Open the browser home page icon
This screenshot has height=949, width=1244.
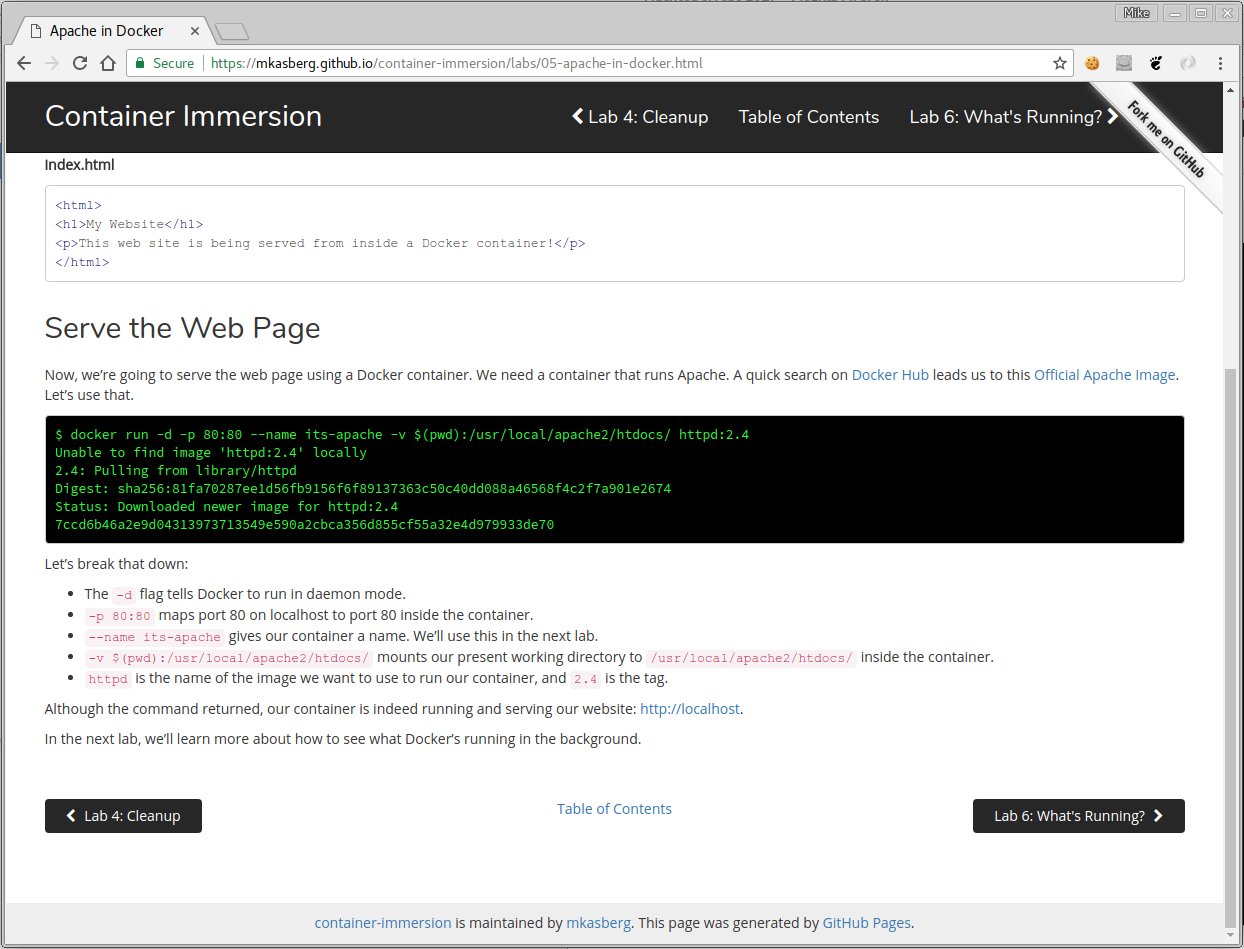point(108,63)
